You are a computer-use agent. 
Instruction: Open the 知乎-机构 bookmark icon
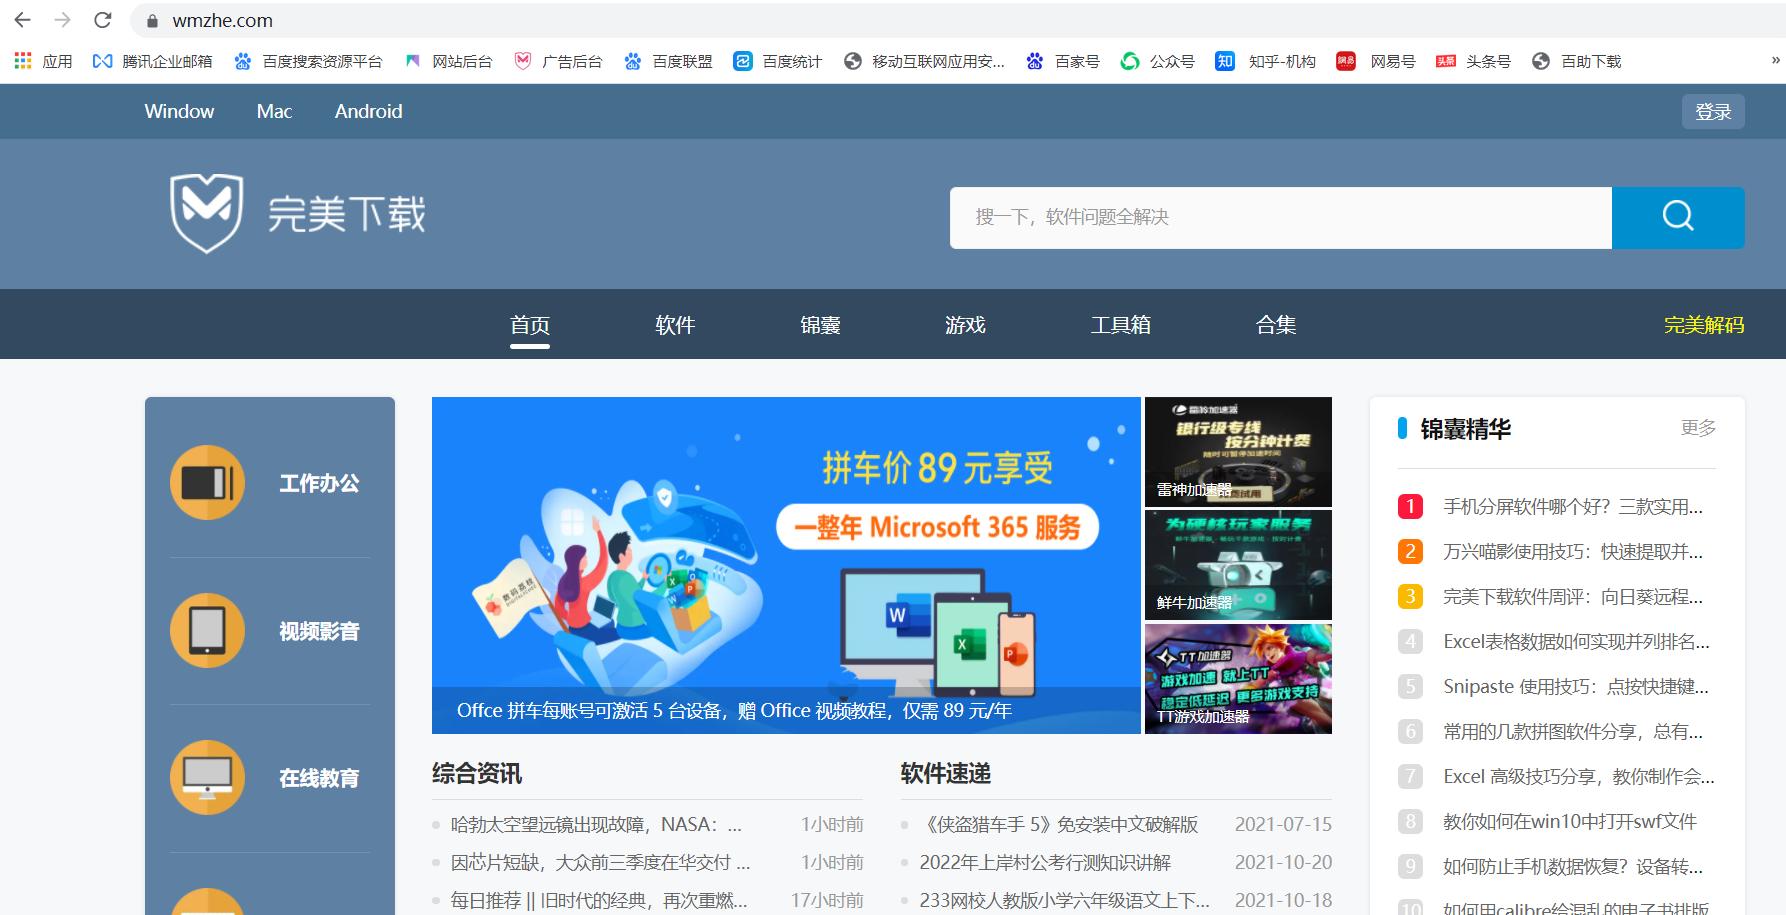point(1224,61)
